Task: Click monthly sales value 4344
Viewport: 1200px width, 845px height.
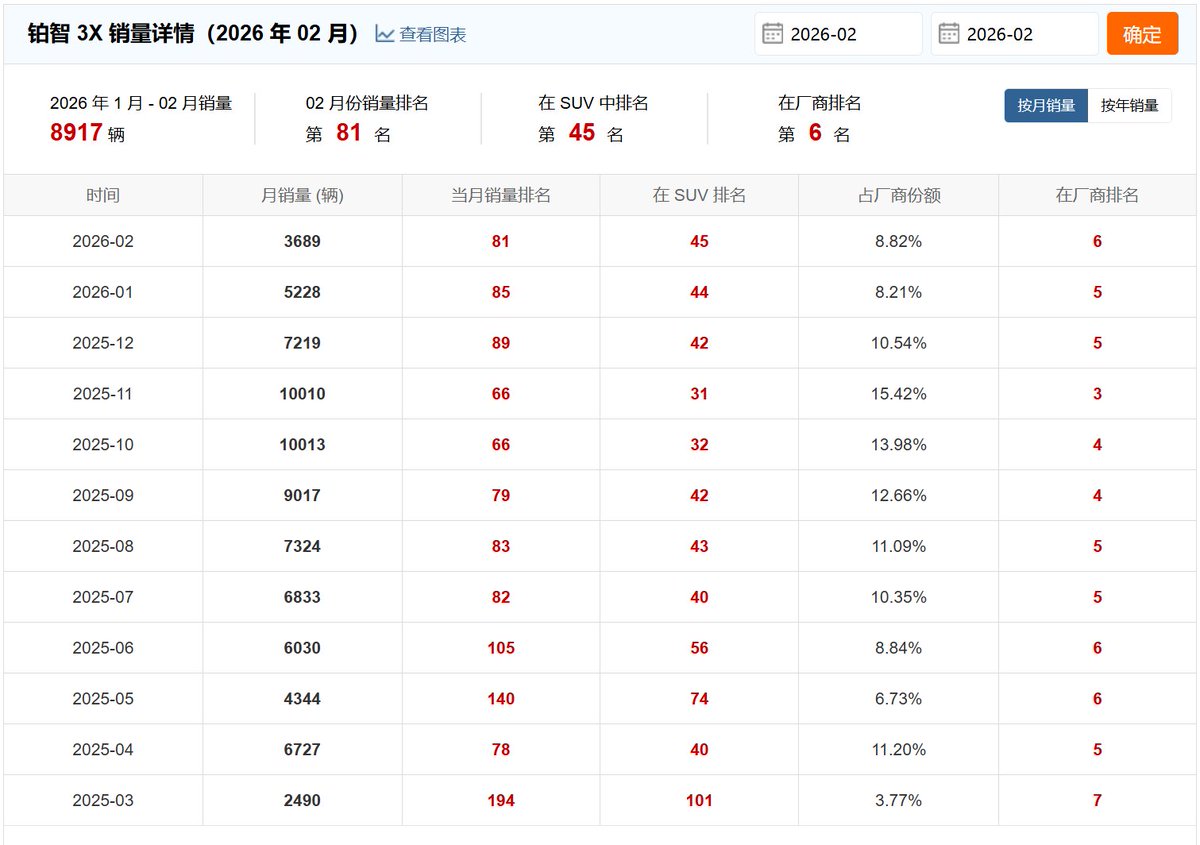Action: 302,699
